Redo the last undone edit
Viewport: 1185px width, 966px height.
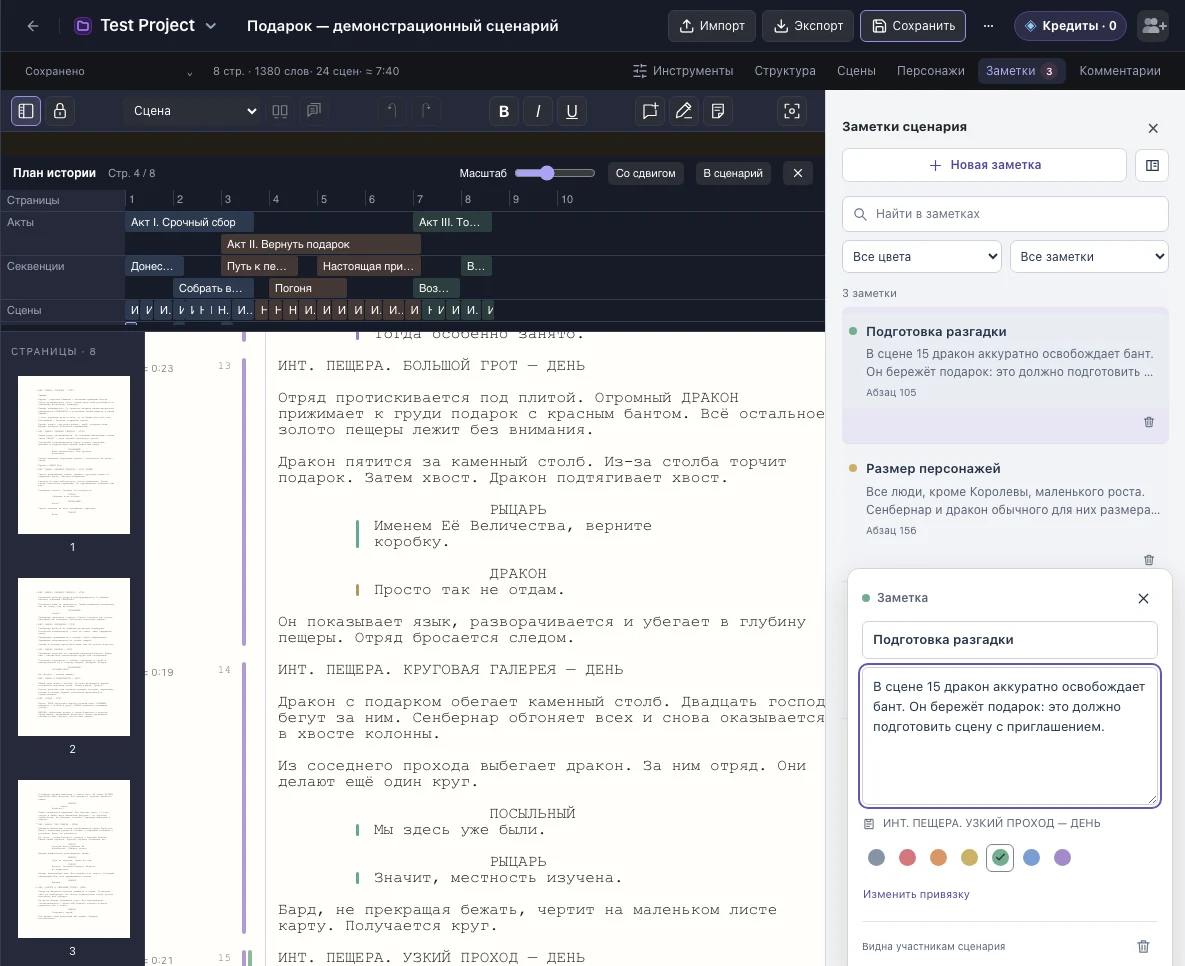coord(426,111)
